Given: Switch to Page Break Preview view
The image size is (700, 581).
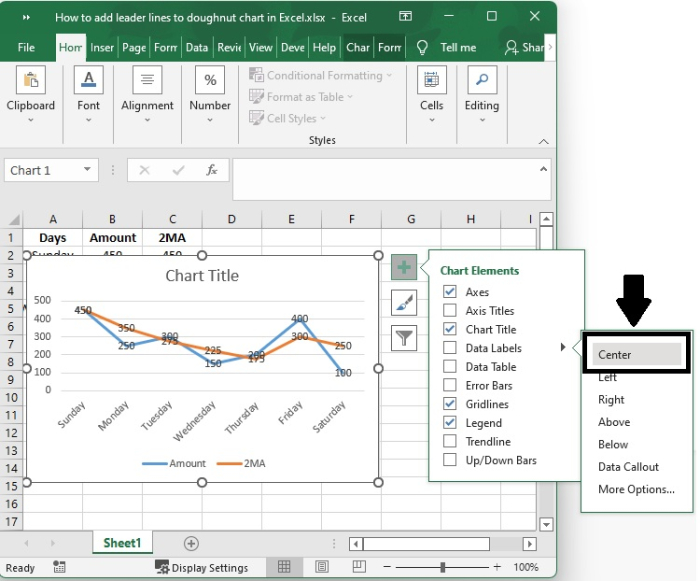Looking at the screenshot, I should (x=359, y=567).
